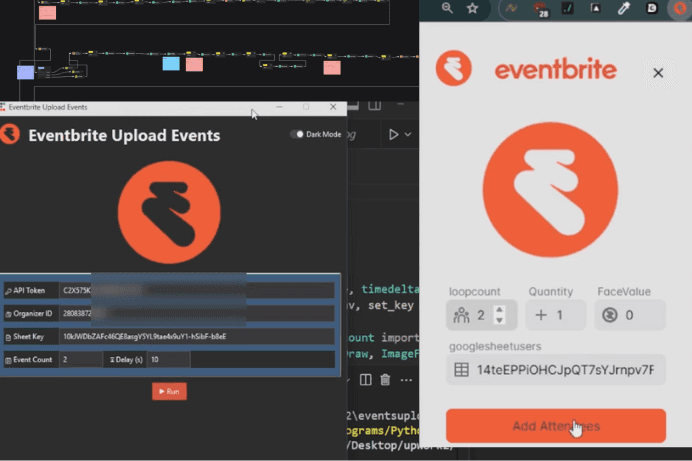Open the terminal panel ellipsis more menu
Viewport: 692px width, 461px height.
point(406,380)
